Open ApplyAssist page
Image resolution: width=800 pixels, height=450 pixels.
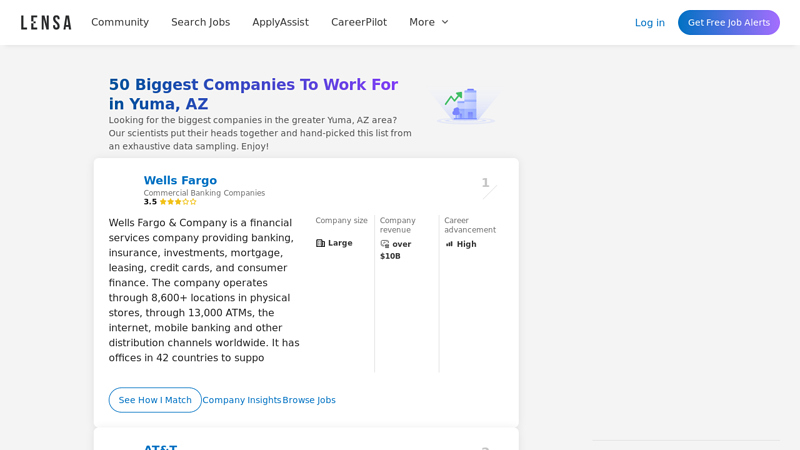pos(280,22)
